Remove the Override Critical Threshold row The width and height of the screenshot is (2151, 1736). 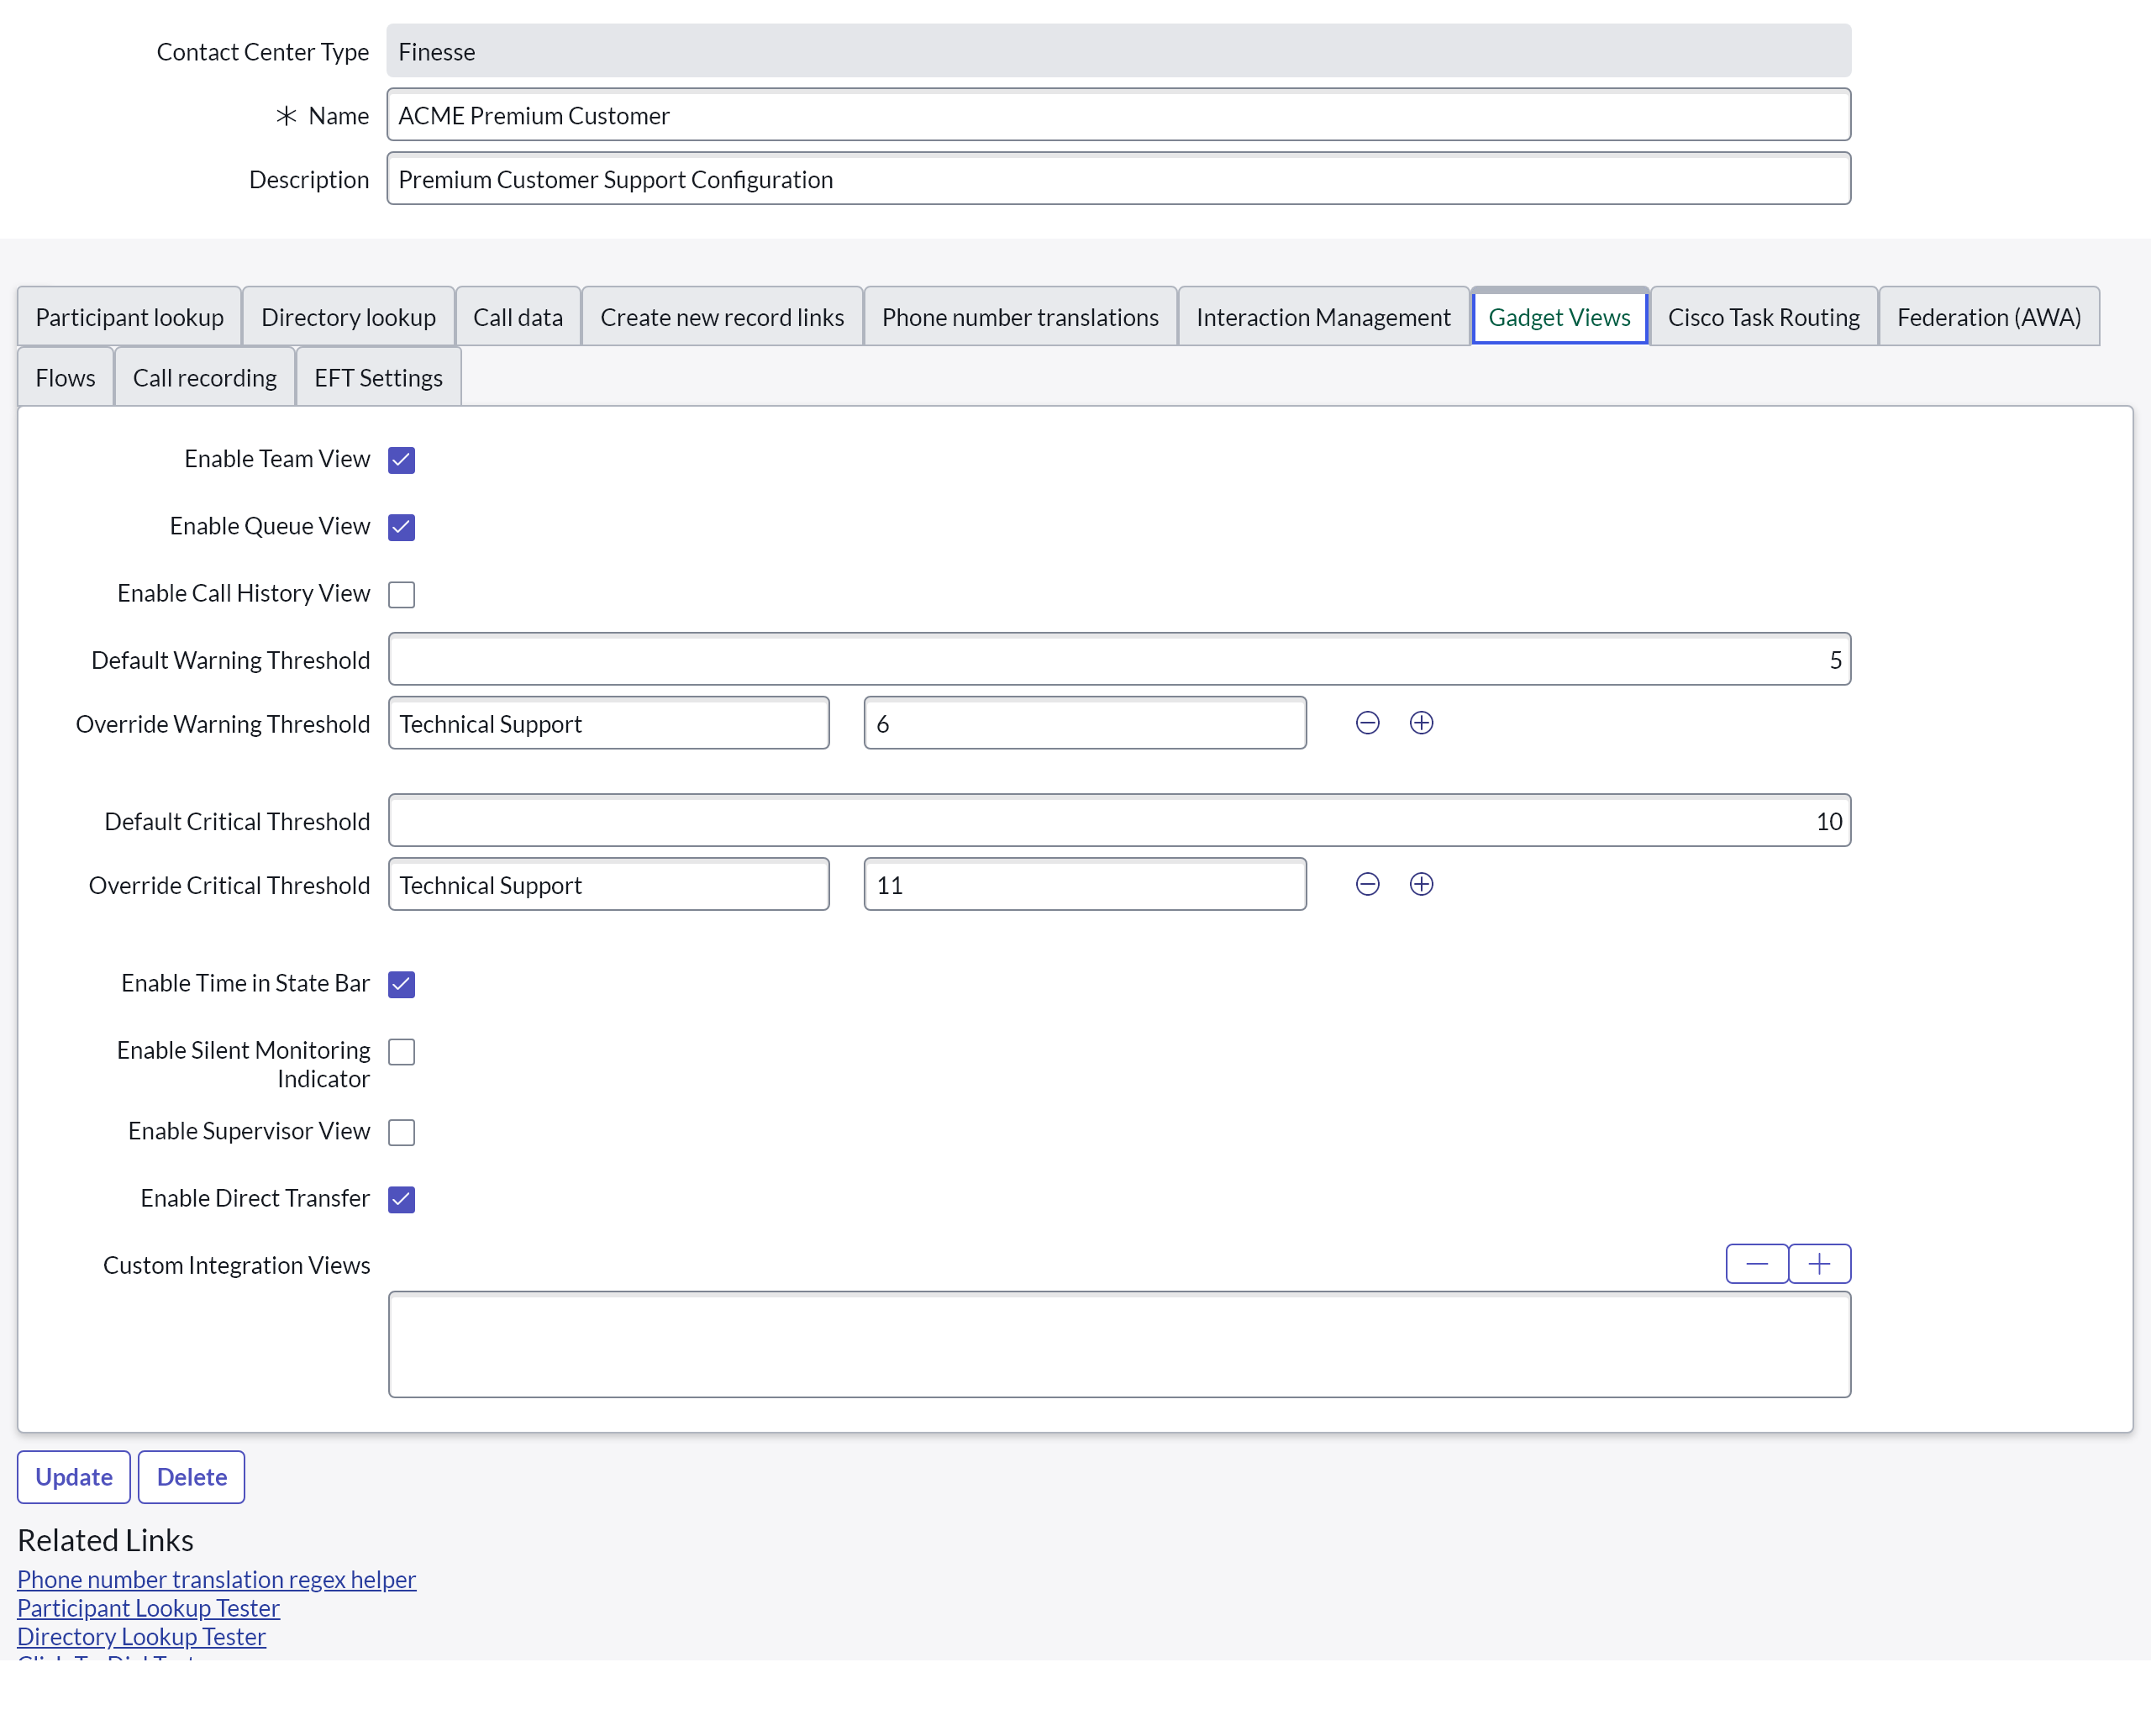click(1367, 884)
